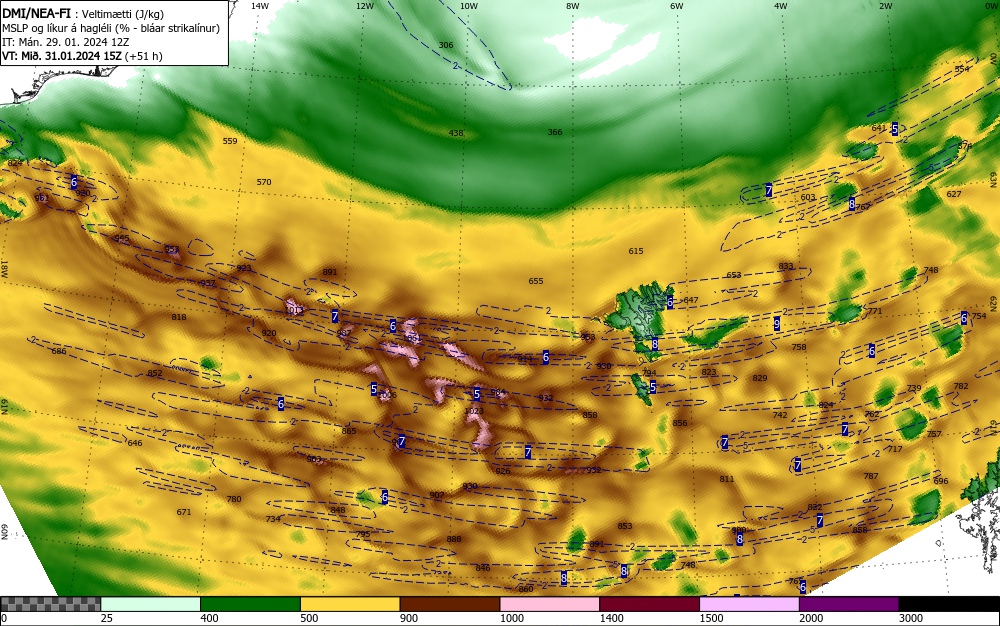Click the CAPE value '771'

[x=874, y=312]
